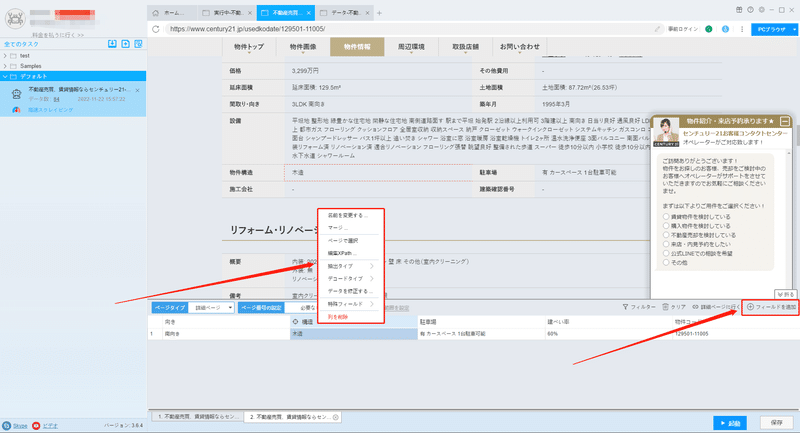800x433 pixels.
Task: Switch to the 周辺環境 page tab
Action: pos(411,46)
